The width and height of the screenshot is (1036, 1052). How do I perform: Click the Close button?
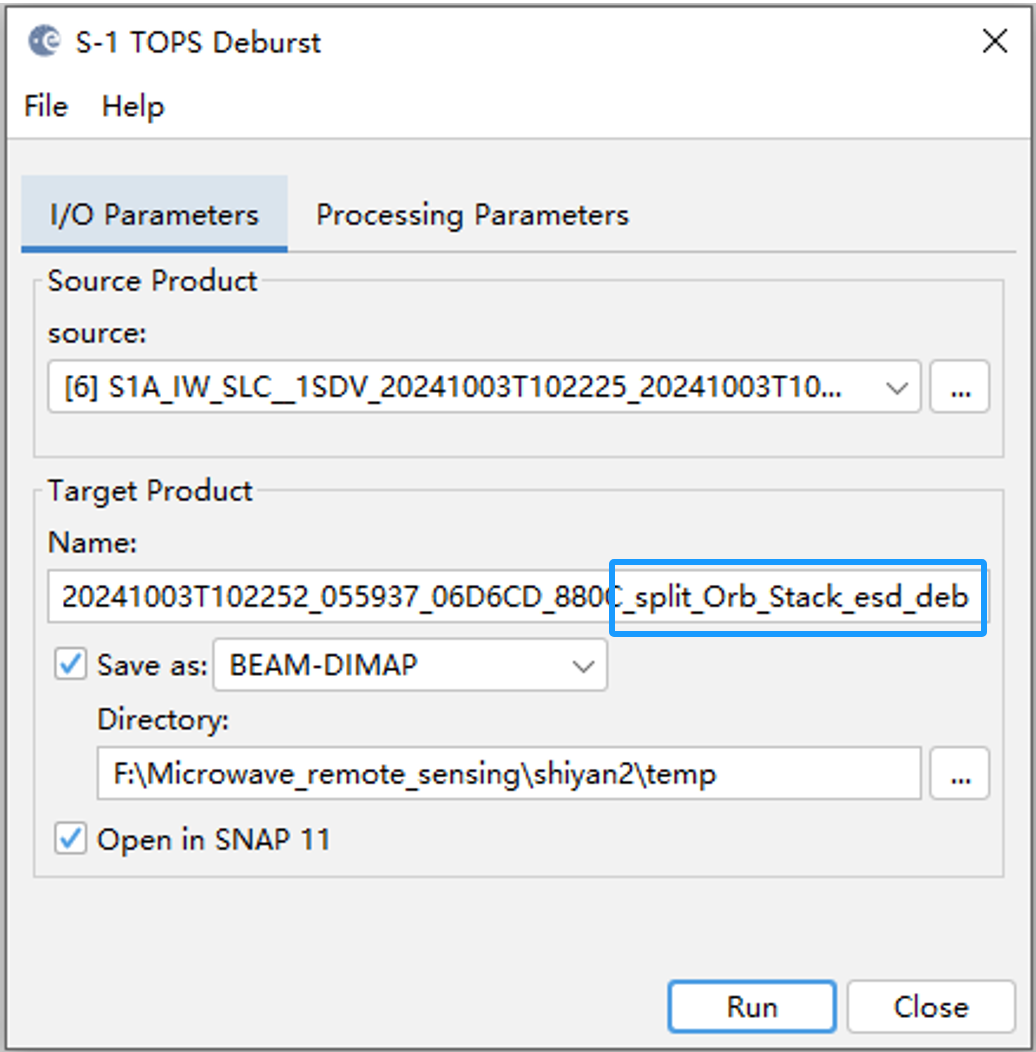[x=931, y=1006]
